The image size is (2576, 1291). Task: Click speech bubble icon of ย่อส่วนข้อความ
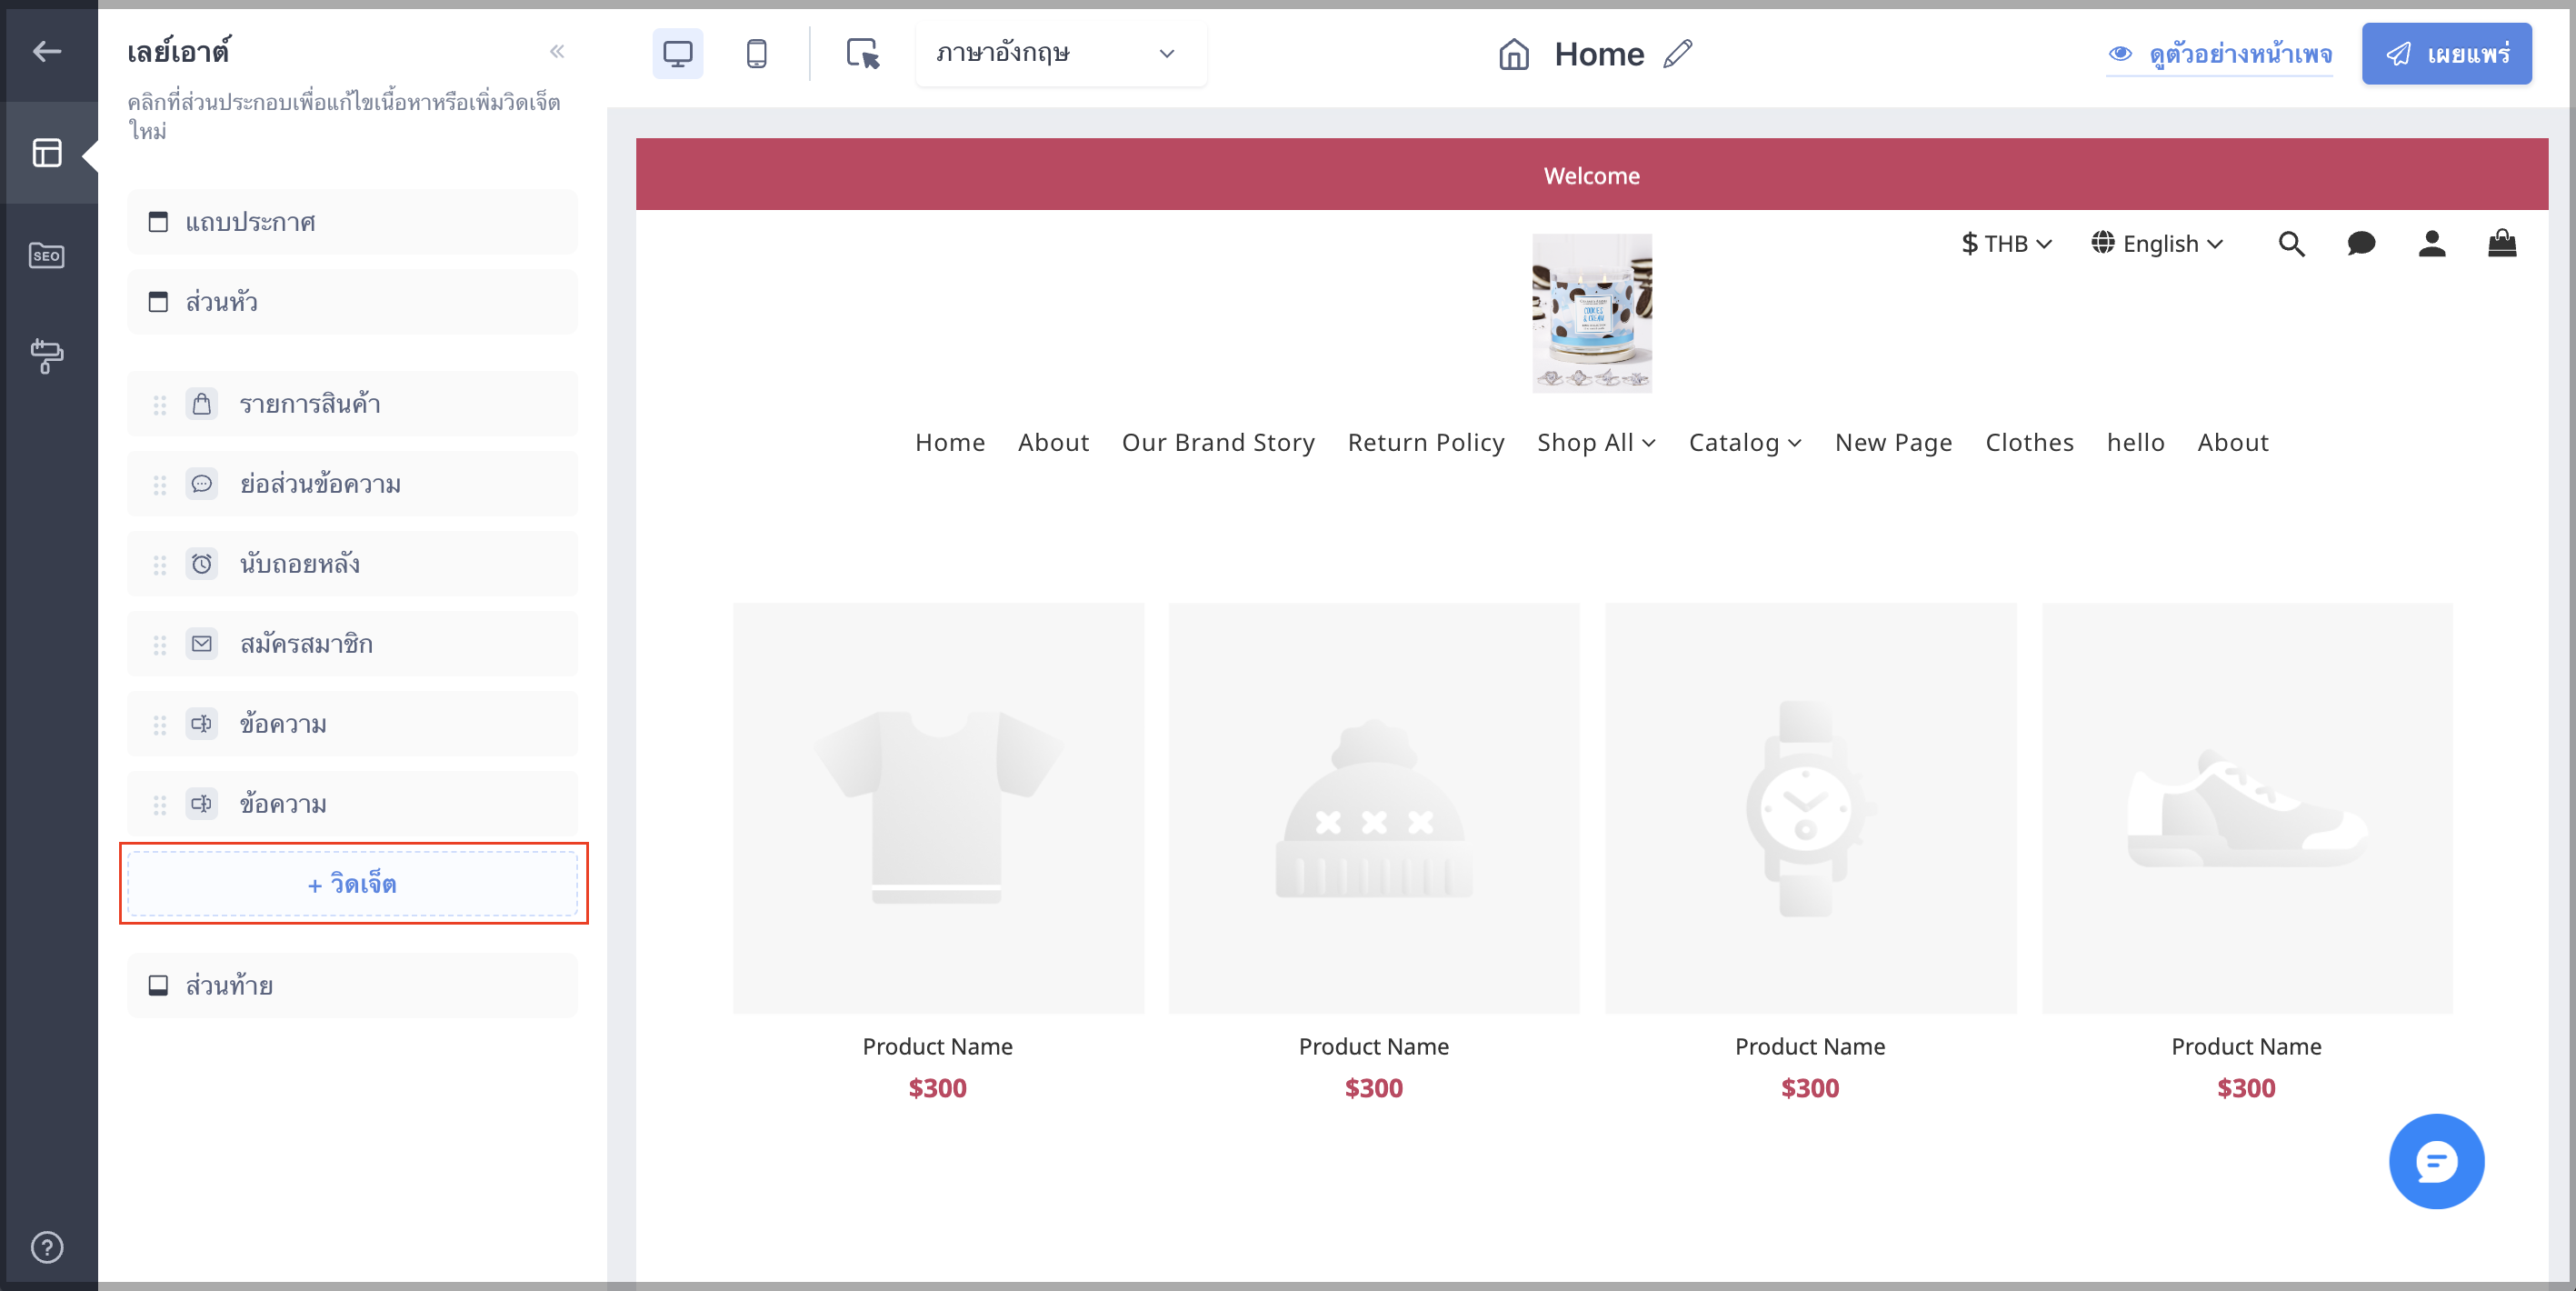[x=202, y=484]
